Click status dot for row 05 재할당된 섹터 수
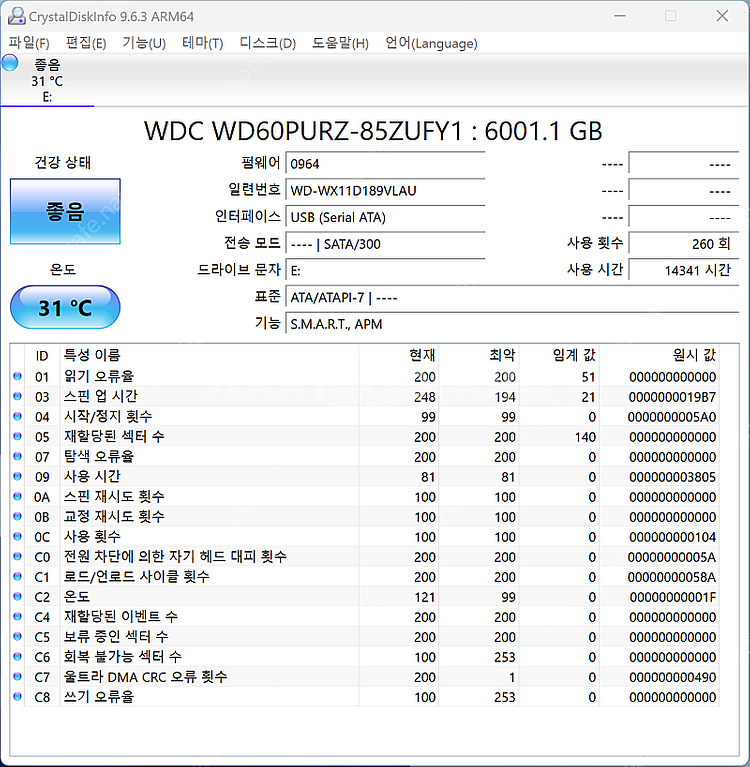 (17, 437)
